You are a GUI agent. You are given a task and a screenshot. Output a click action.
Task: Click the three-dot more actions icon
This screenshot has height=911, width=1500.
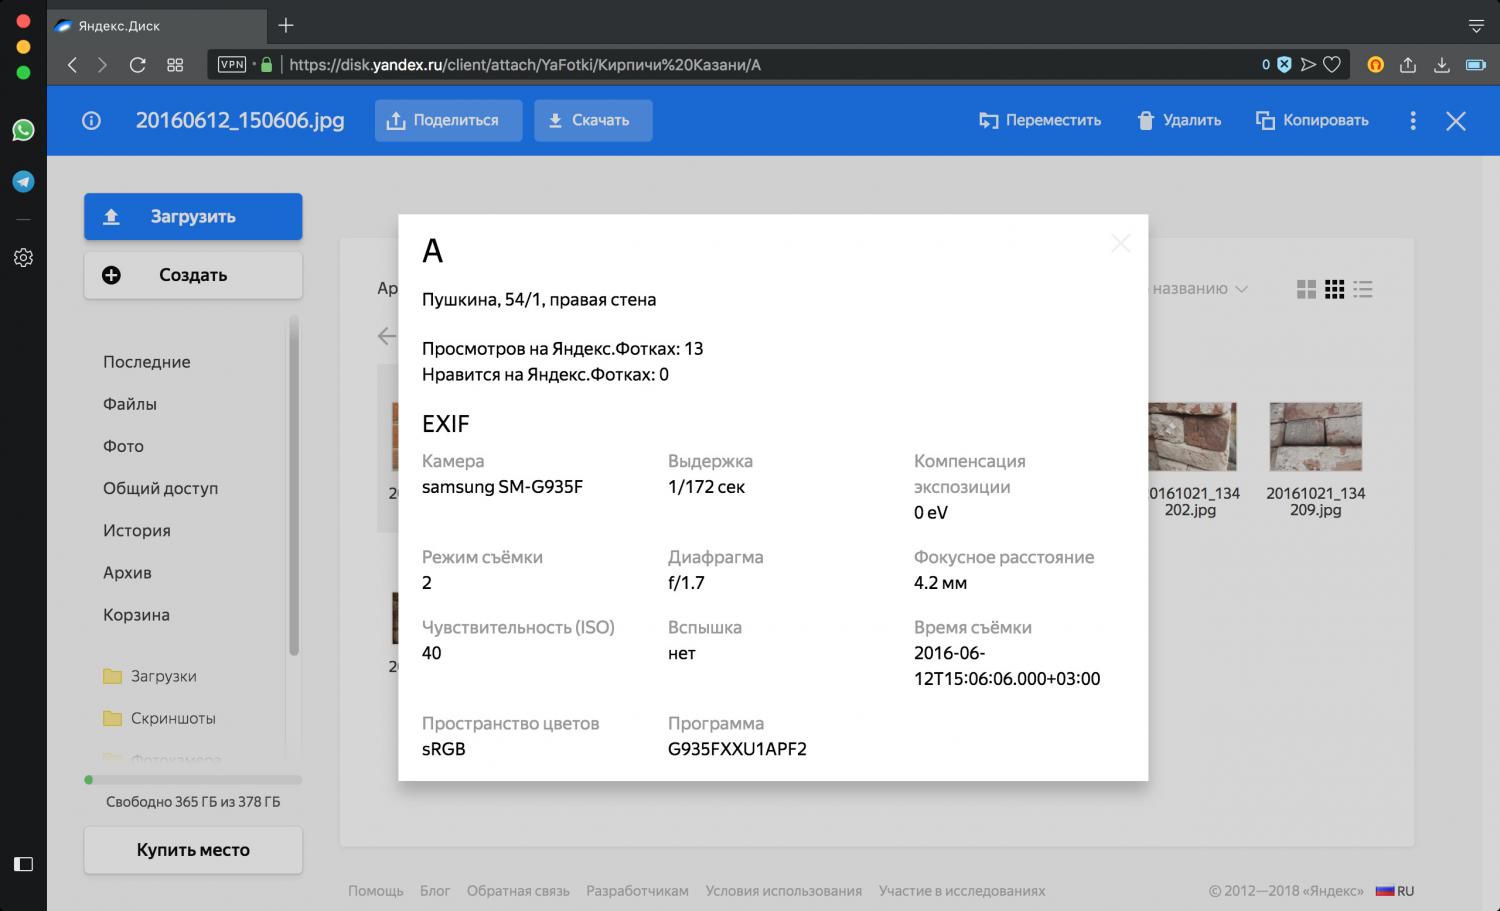point(1412,121)
